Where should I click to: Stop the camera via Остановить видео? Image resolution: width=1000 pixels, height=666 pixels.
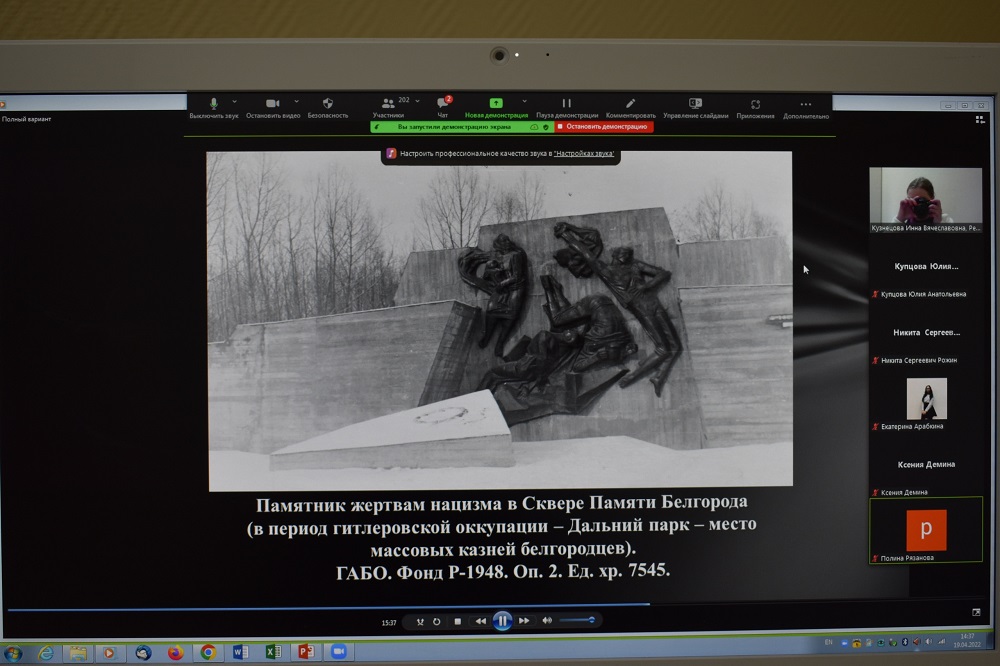click(x=272, y=104)
